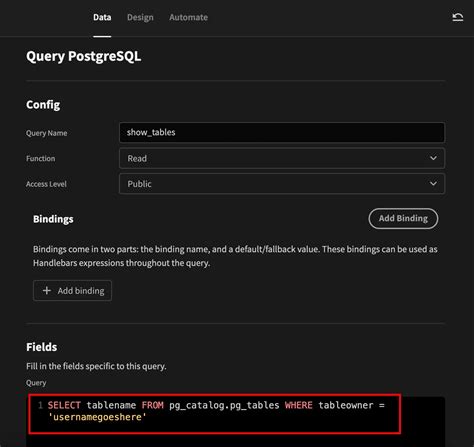Screen dimensions: 474x447
Task: Click the Config section heading
Action: pyautogui.click(x=43, y=105)
